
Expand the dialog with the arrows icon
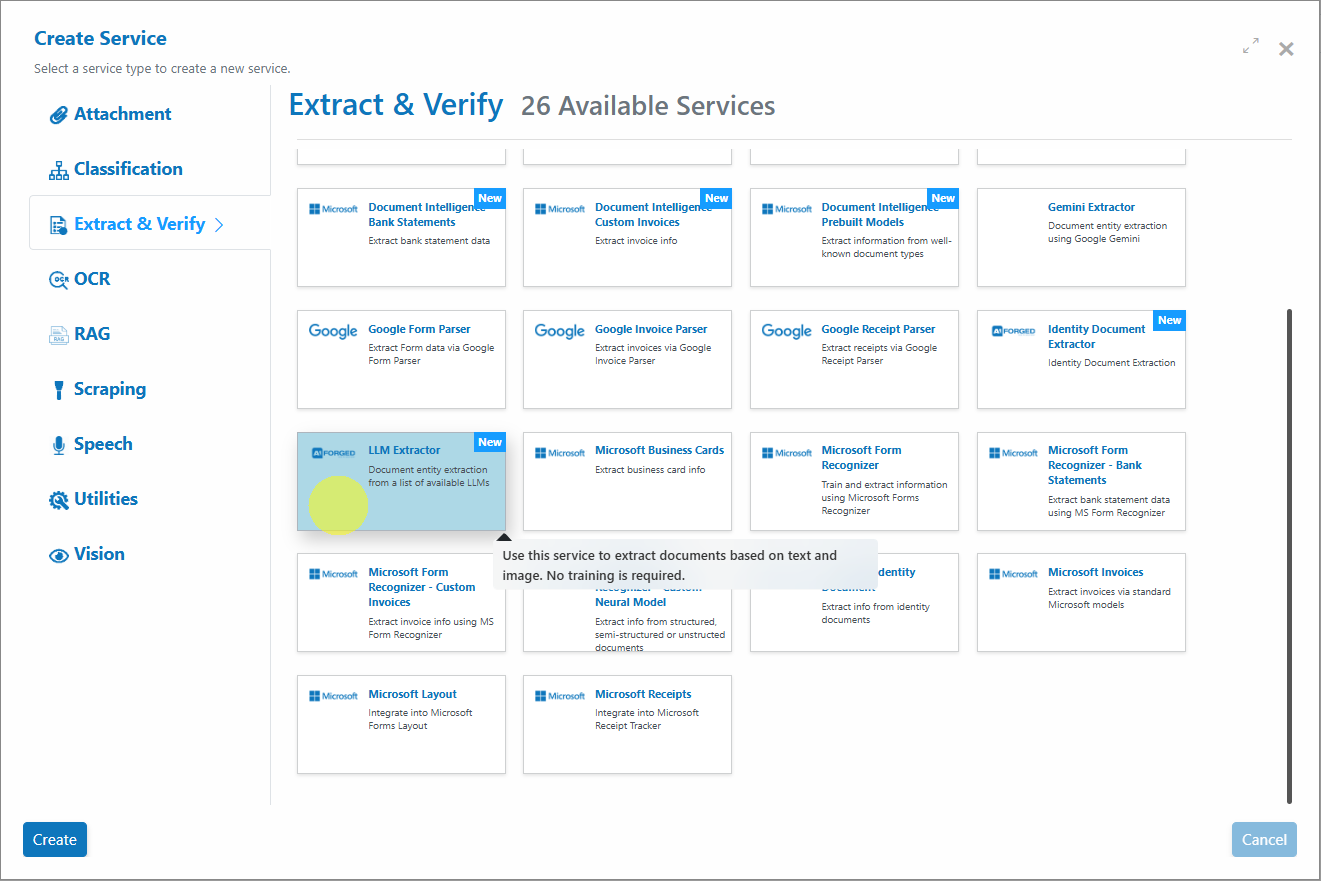click(1251, 46)
